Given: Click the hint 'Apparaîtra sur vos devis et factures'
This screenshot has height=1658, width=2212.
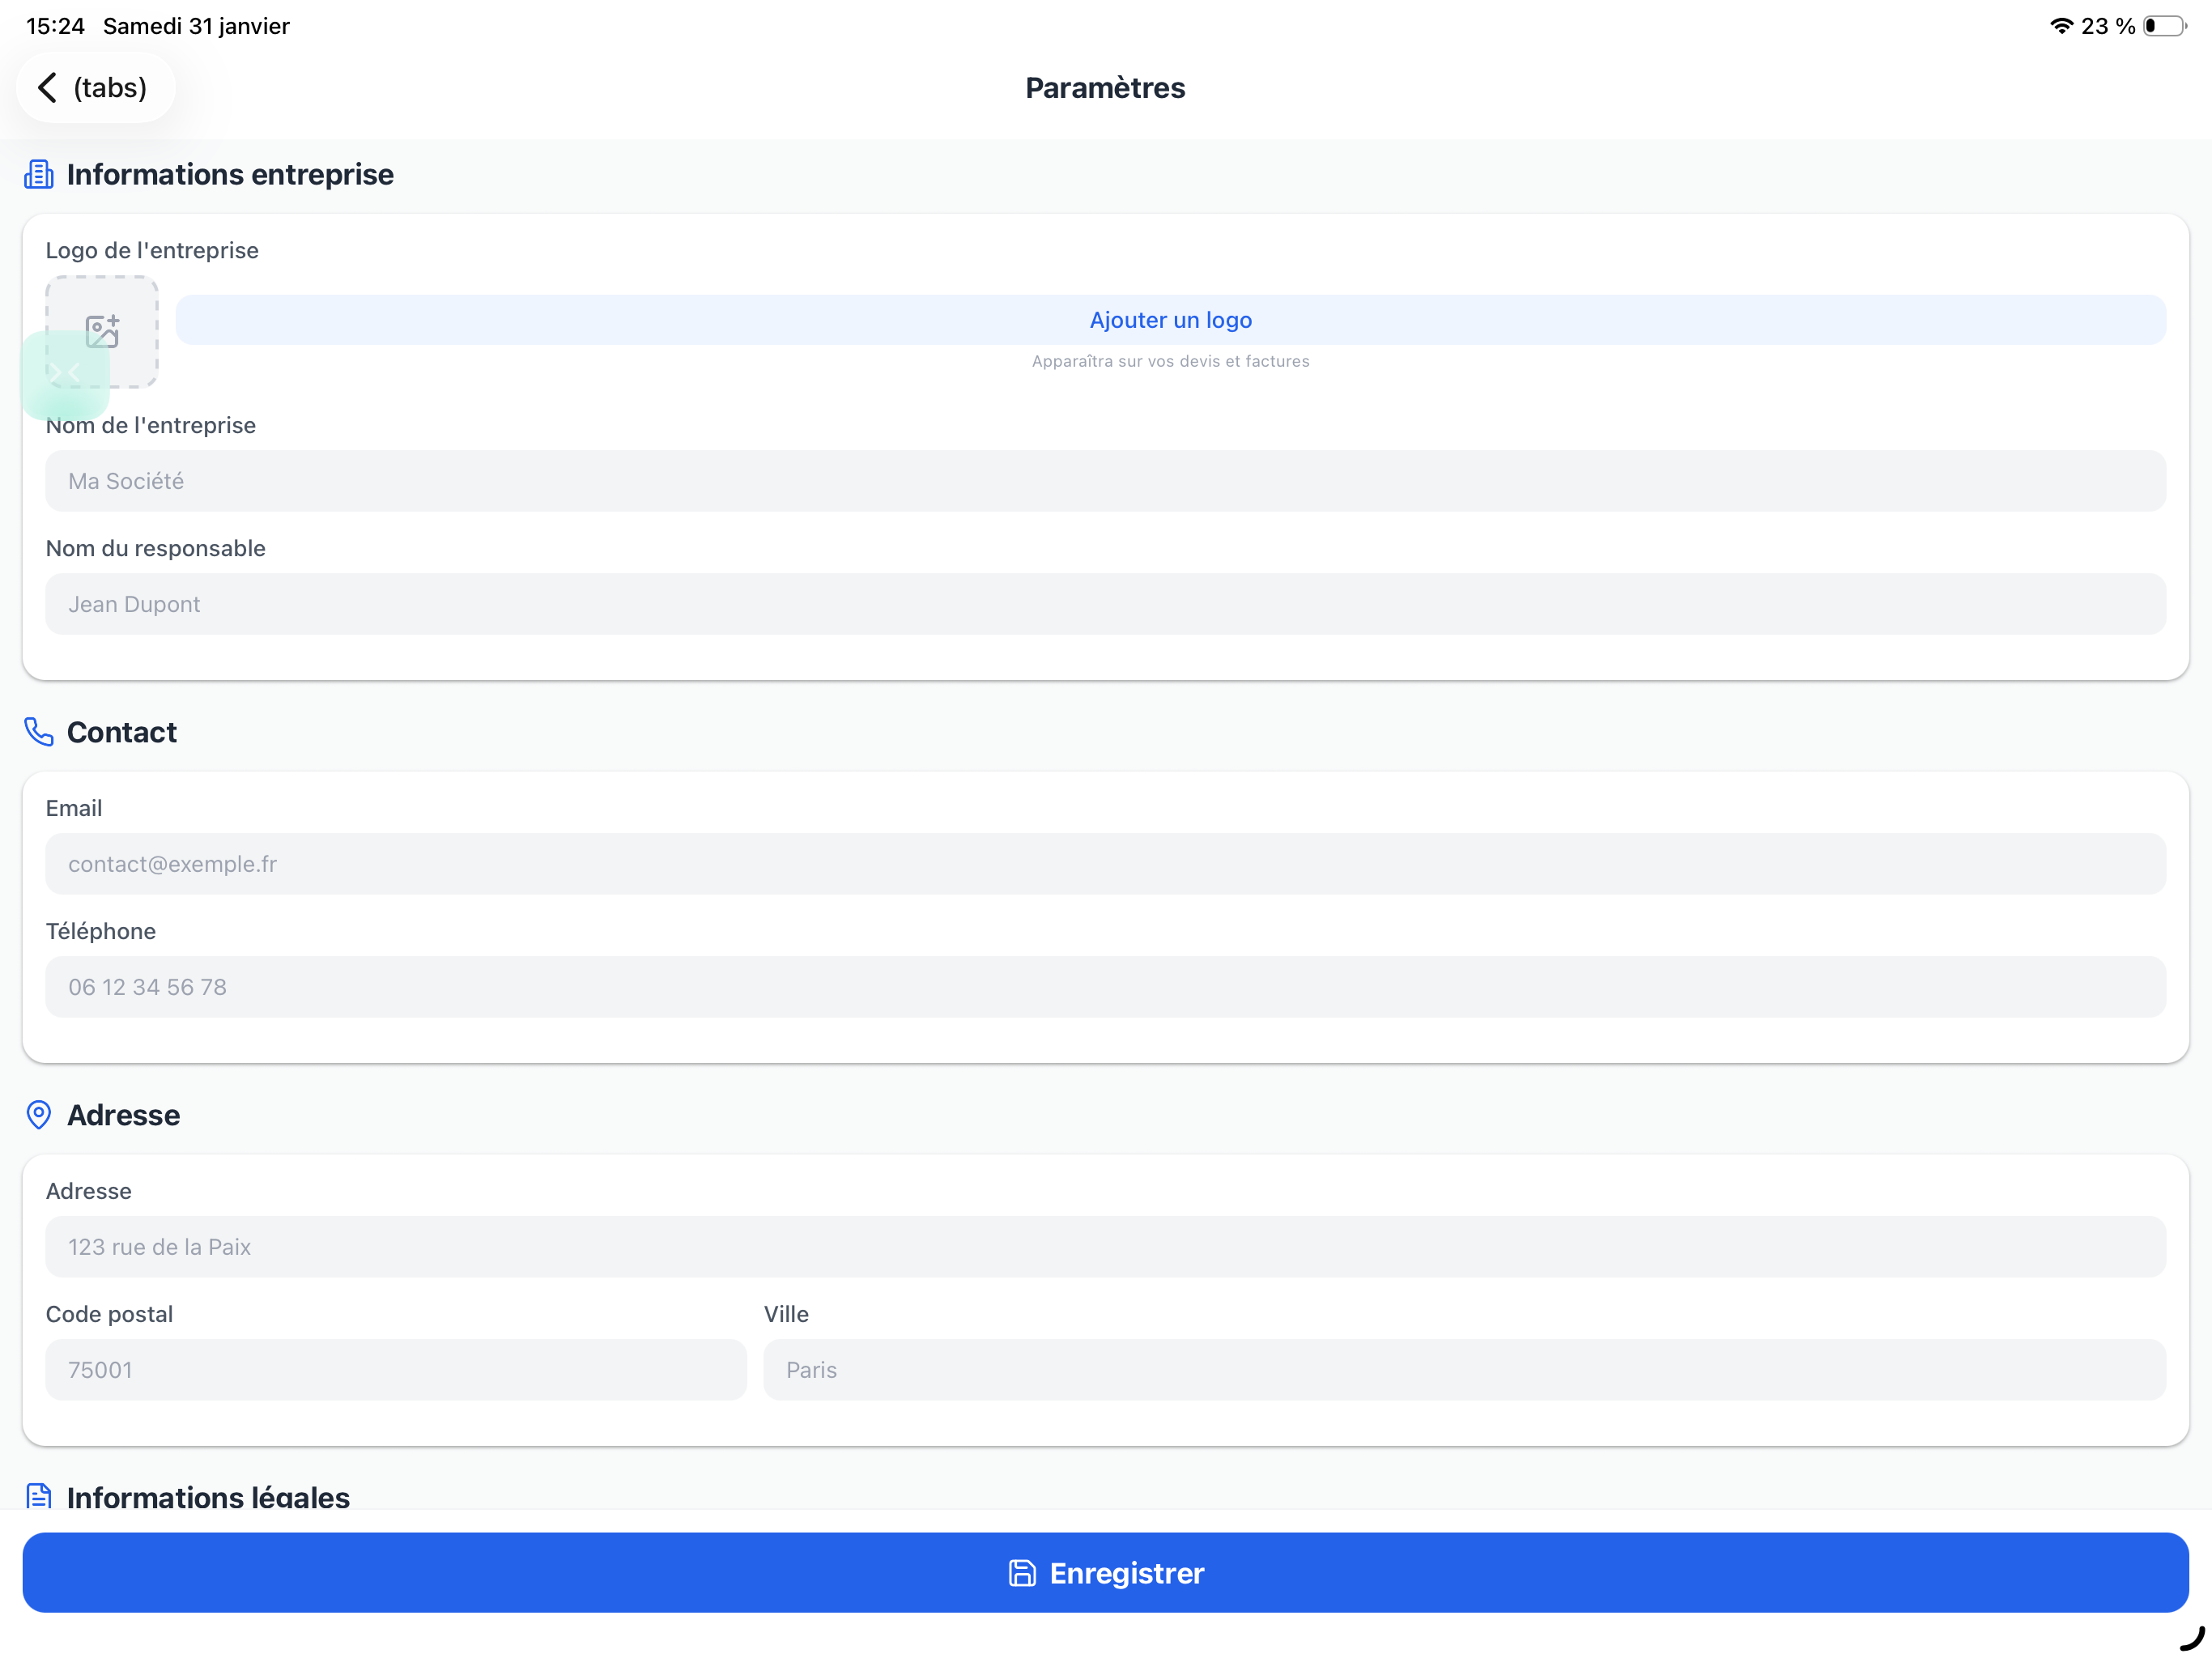Looking at the screenshot, I should (1170, 361).
